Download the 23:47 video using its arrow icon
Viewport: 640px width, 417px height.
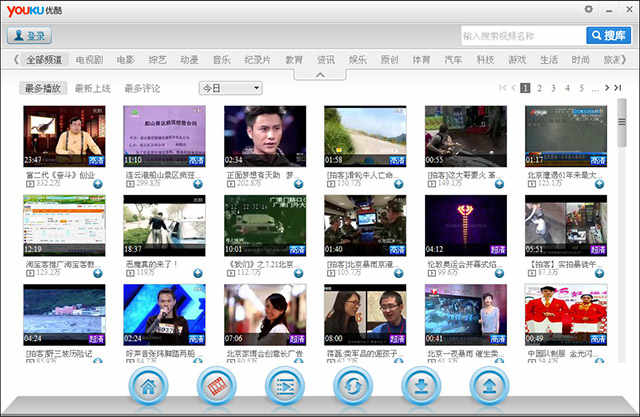pyautogui.click(x=98, y=184)
